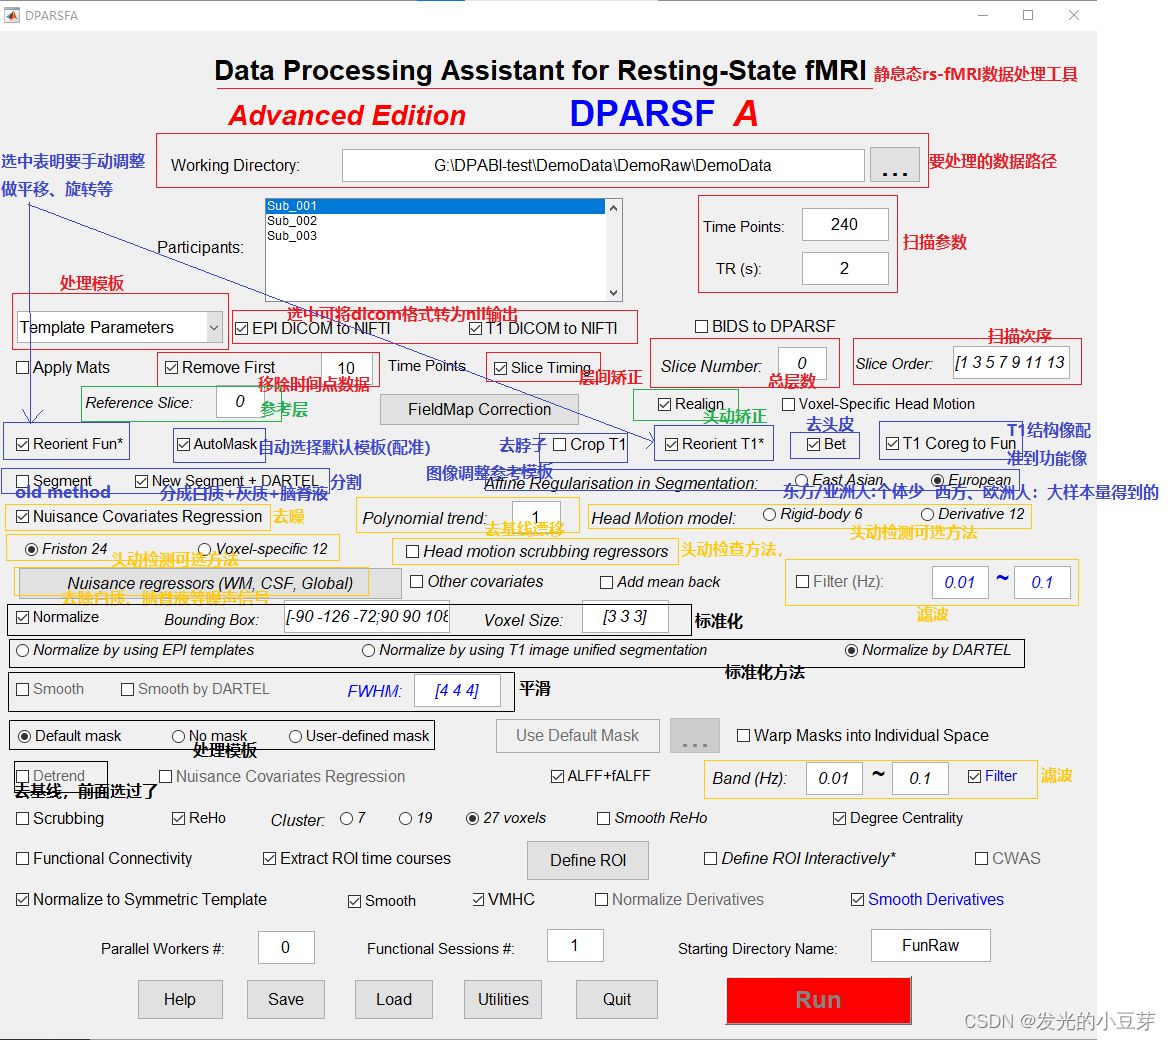Toggle Reorient Fun* checkbox
Image resolution: width=1171 pixels, height=1040 pixels.
(x=22, y=444)
